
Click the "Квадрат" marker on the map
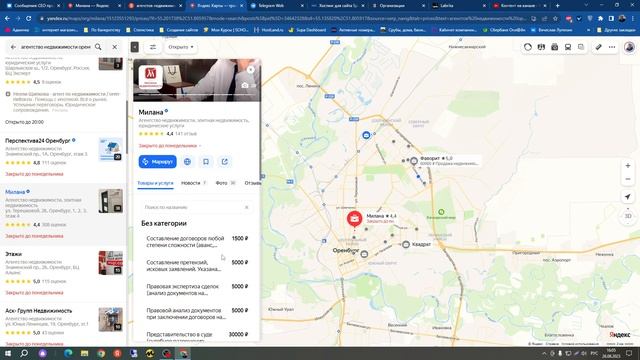[406, 244]
